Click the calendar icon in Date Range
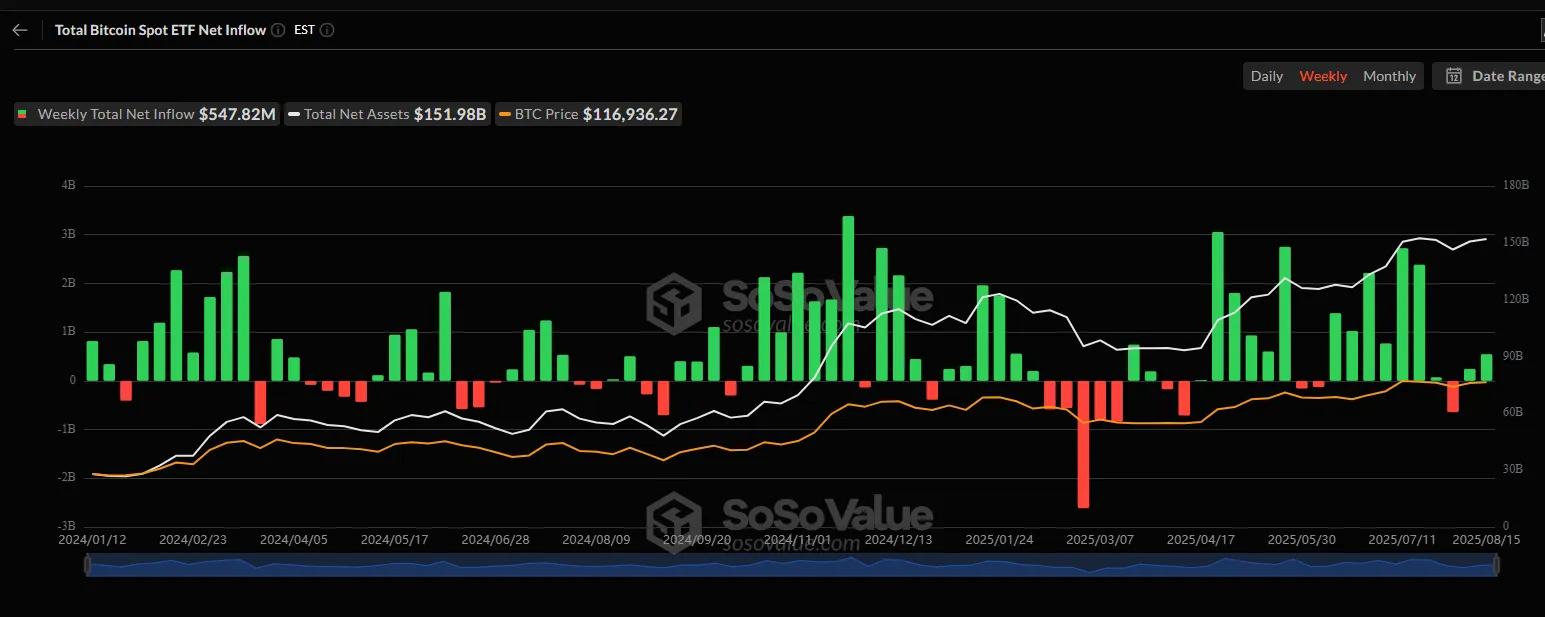The image size is (1545, 617). [1454, 76]
